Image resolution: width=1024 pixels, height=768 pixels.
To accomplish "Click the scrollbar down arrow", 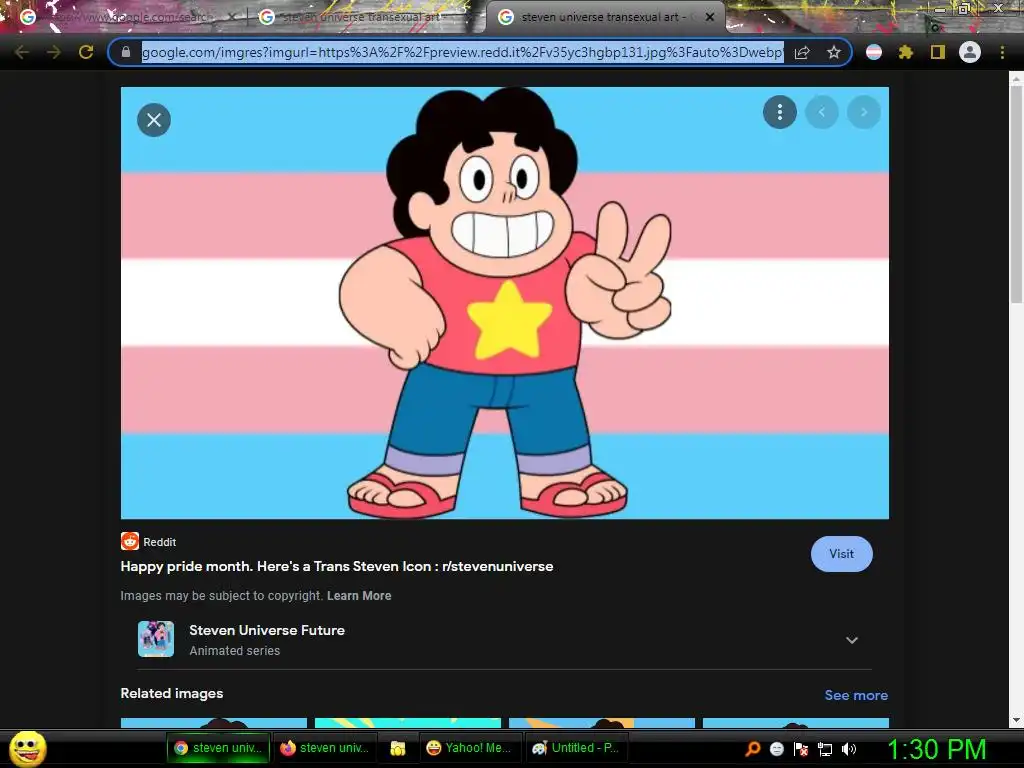I will pos(1016,720).
